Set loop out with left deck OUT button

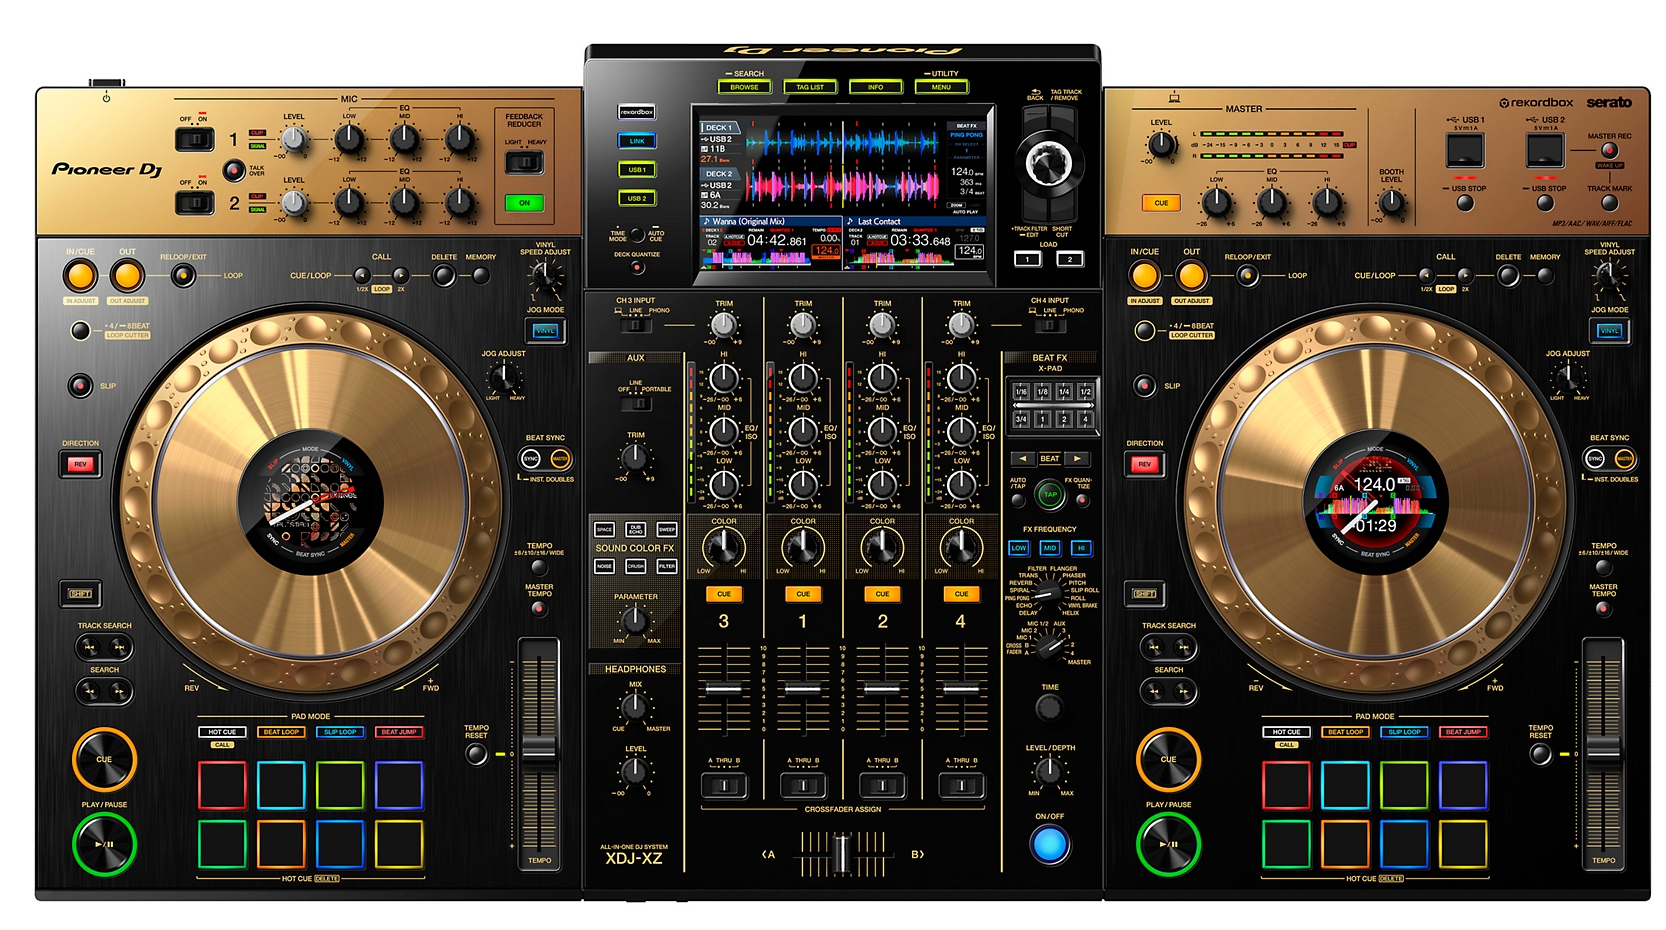(127, 276)
